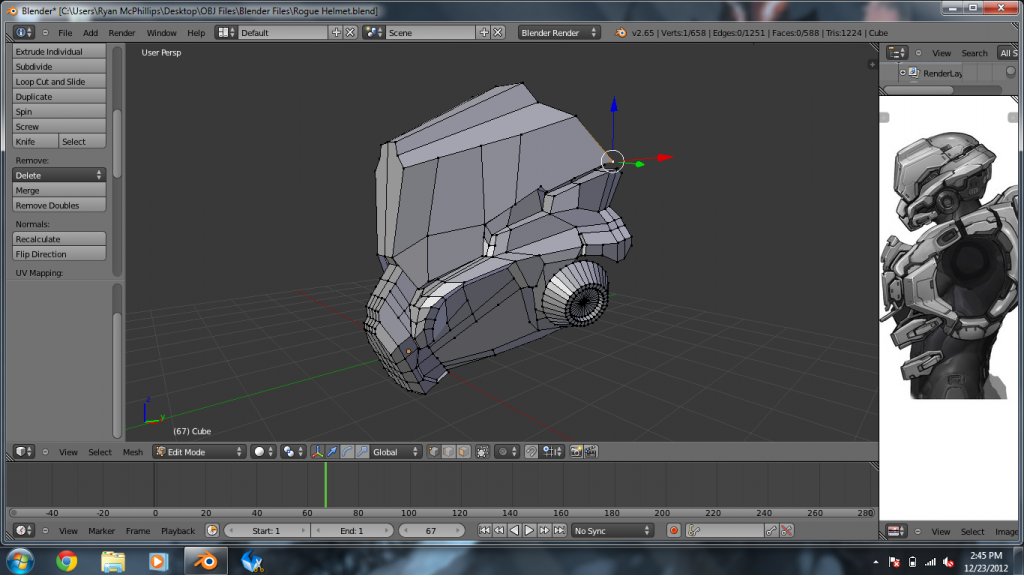Click the Recalculate normals button

(59, 239)
